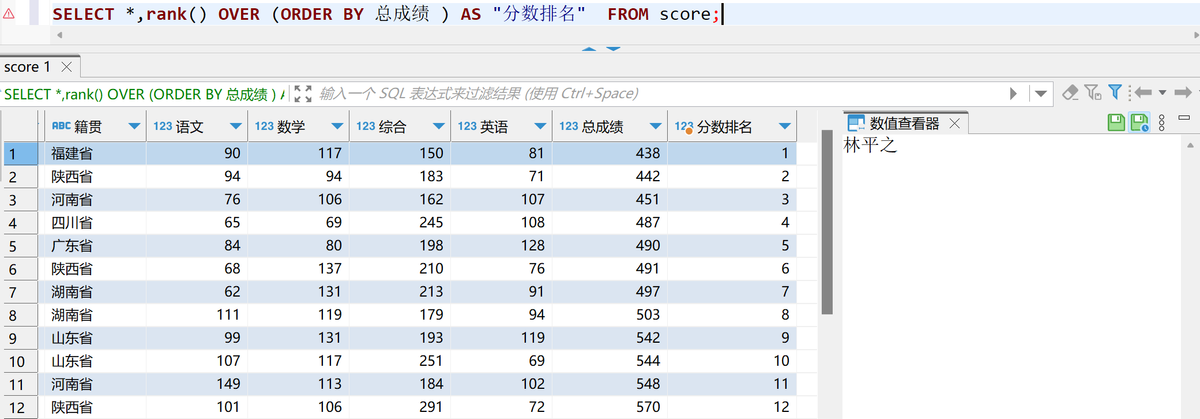Click 林平之 text in value viewer
Screen dimensions: 1200x419
pyautogui.click(x=871, y=146)
